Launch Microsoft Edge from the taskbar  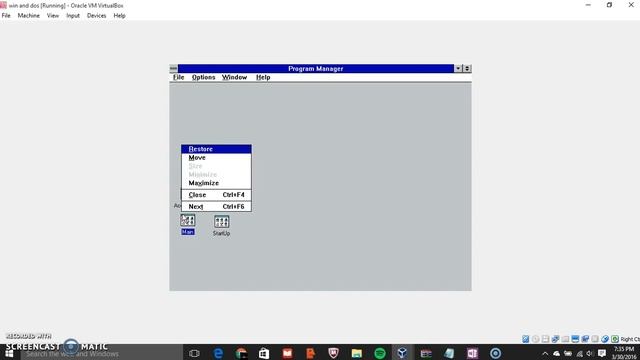click(218, 353)
